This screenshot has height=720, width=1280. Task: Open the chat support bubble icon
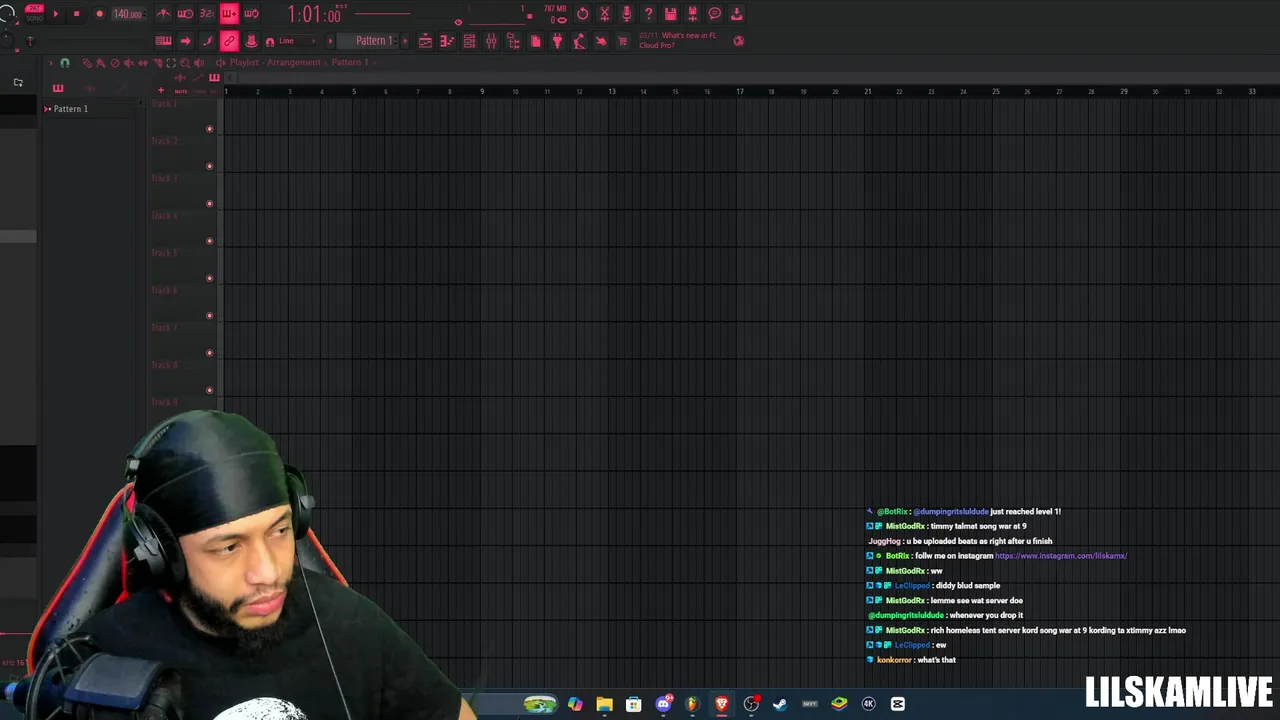(x=715, y=14)
